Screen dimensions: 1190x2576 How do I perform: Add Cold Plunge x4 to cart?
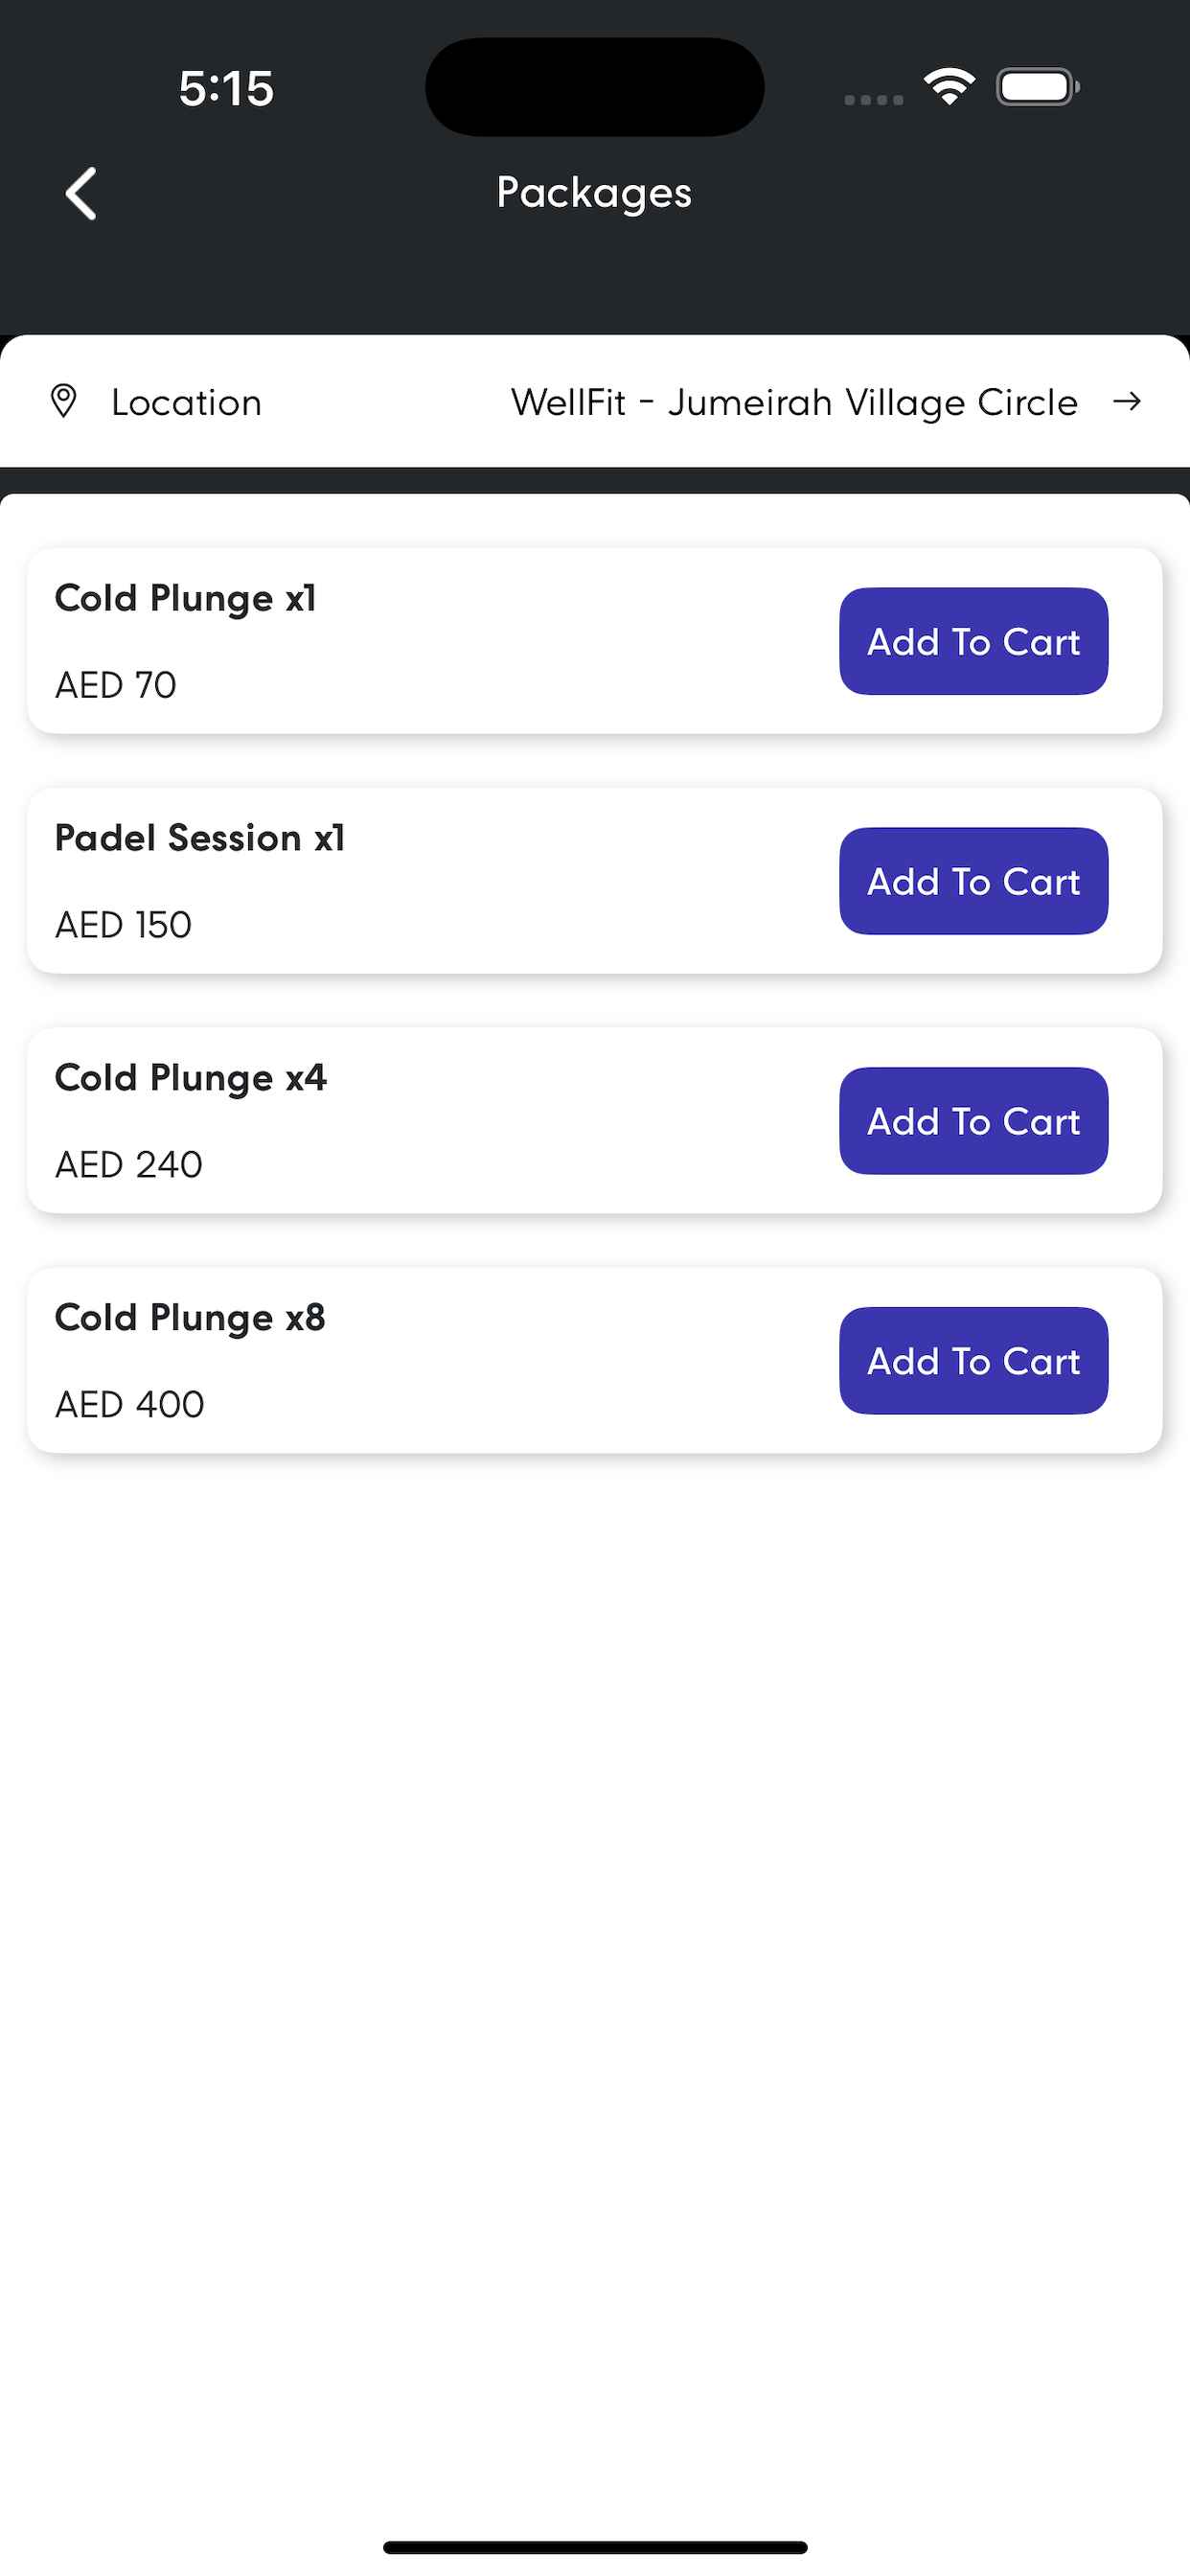click(973, 1121)
